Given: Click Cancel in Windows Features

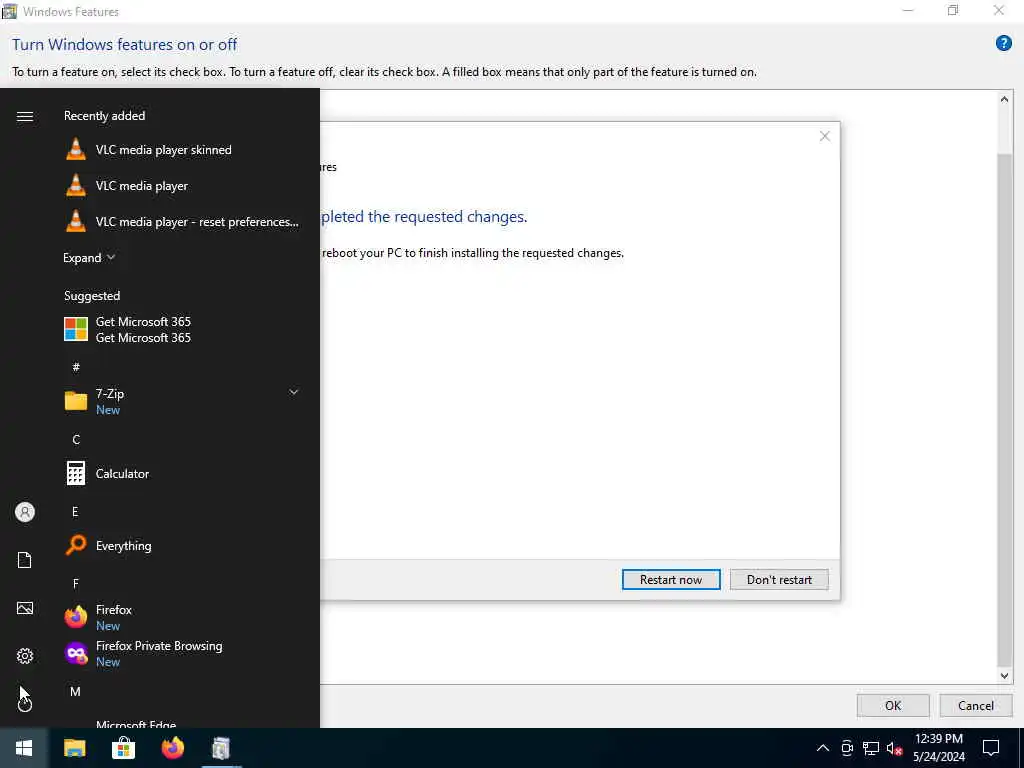Looking at the screenshot, I should coord(976,705).
